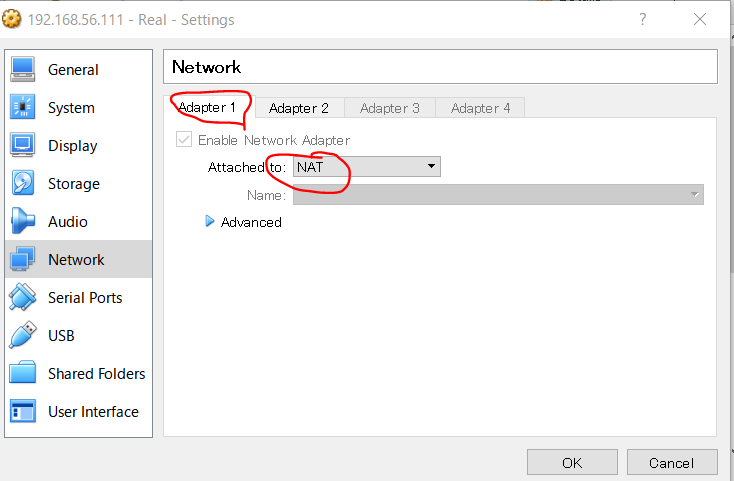Select the Adapter 1 tab

[208, 108]
